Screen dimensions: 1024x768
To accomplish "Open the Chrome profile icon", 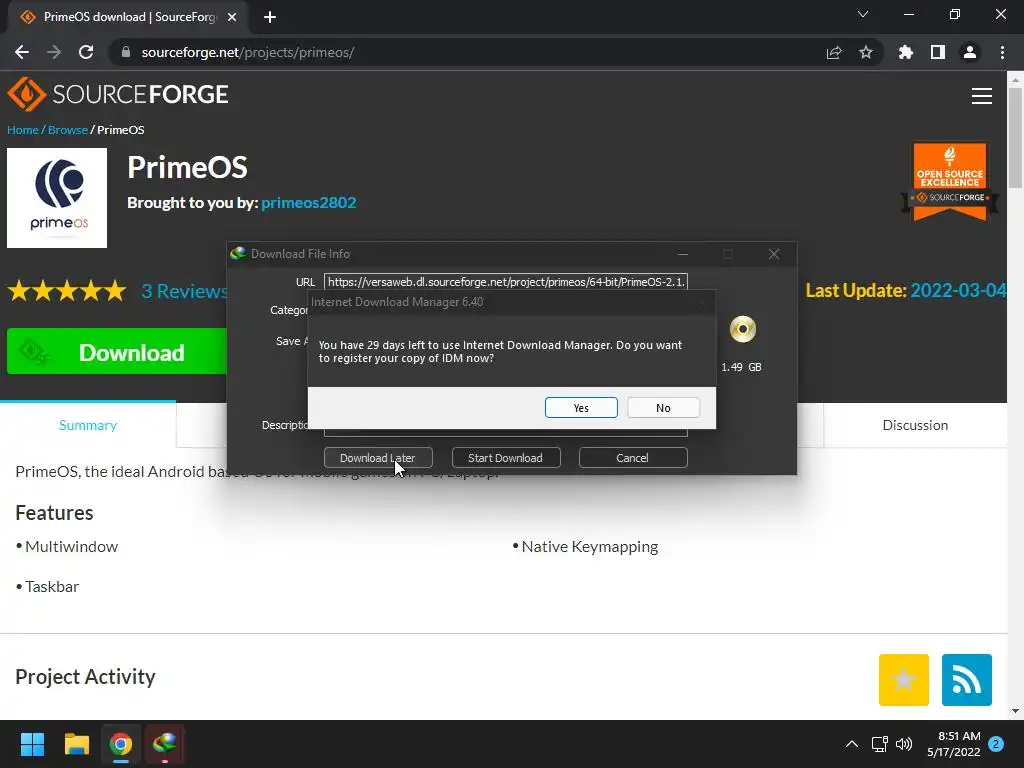I will 970,52.
